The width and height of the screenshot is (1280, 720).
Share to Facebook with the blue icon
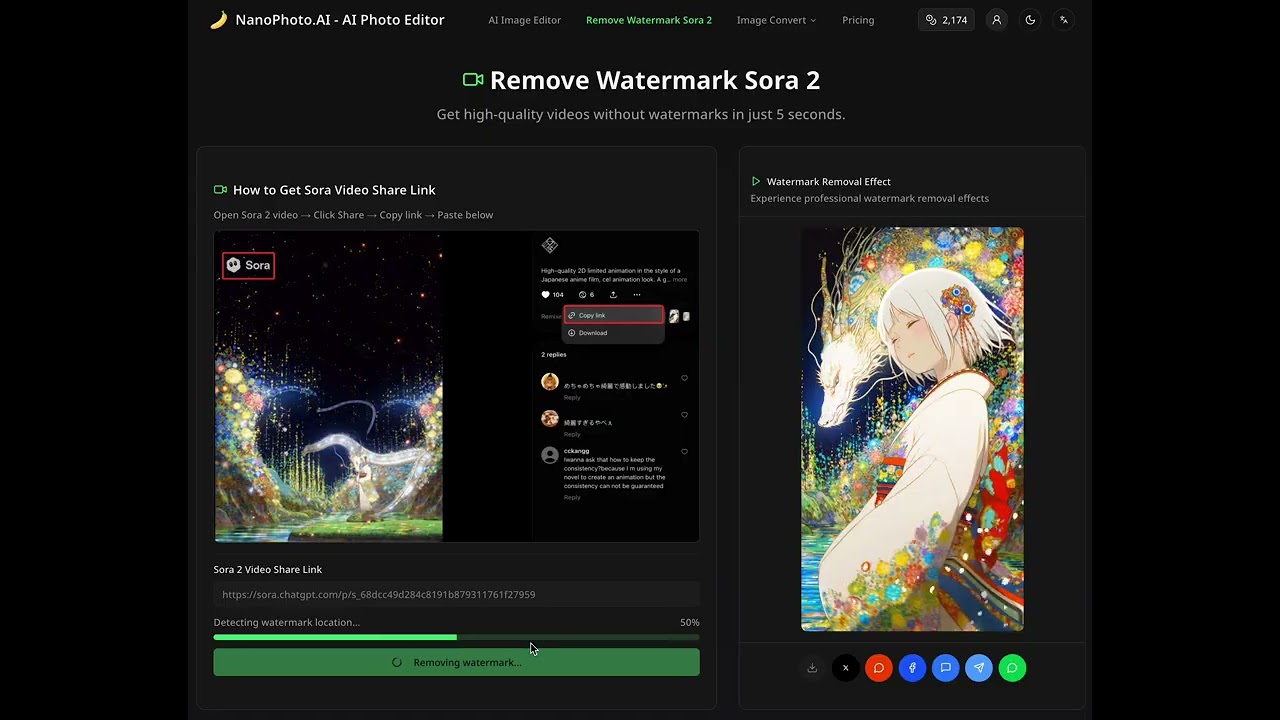[x=912, y=668]
